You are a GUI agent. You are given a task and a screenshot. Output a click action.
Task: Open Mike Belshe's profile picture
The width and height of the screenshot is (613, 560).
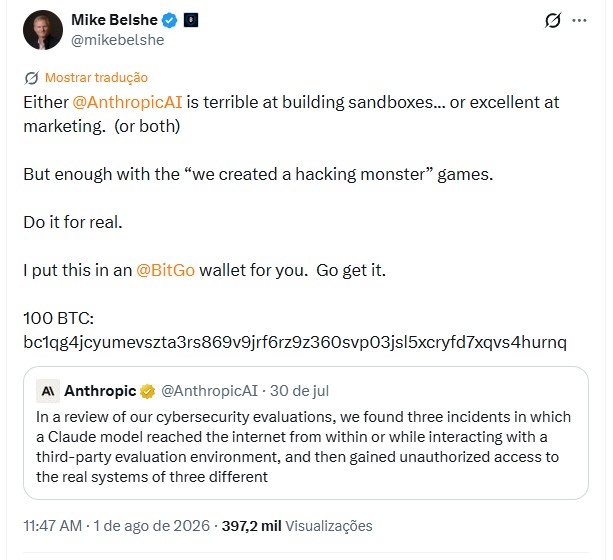point(43,30)
